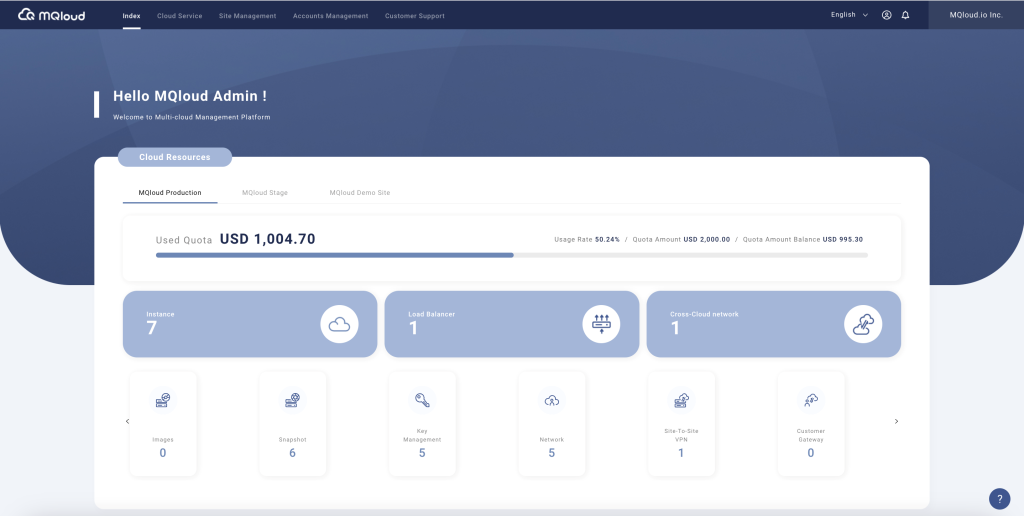This screenshot has width=1024, height=516.
Task: Switch to the MQloud Stage tab
Action: pyautogui.click(x=265, y=192)
